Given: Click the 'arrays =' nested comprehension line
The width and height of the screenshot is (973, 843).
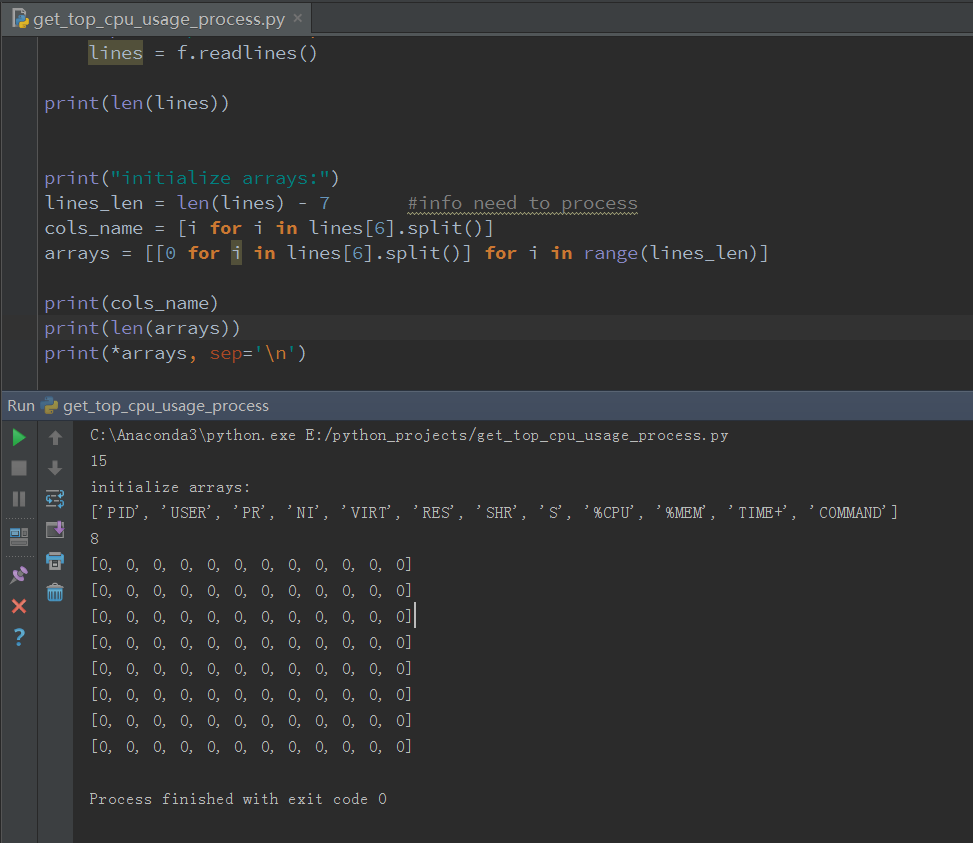Looking at the screenshot, I should point(406,253).
